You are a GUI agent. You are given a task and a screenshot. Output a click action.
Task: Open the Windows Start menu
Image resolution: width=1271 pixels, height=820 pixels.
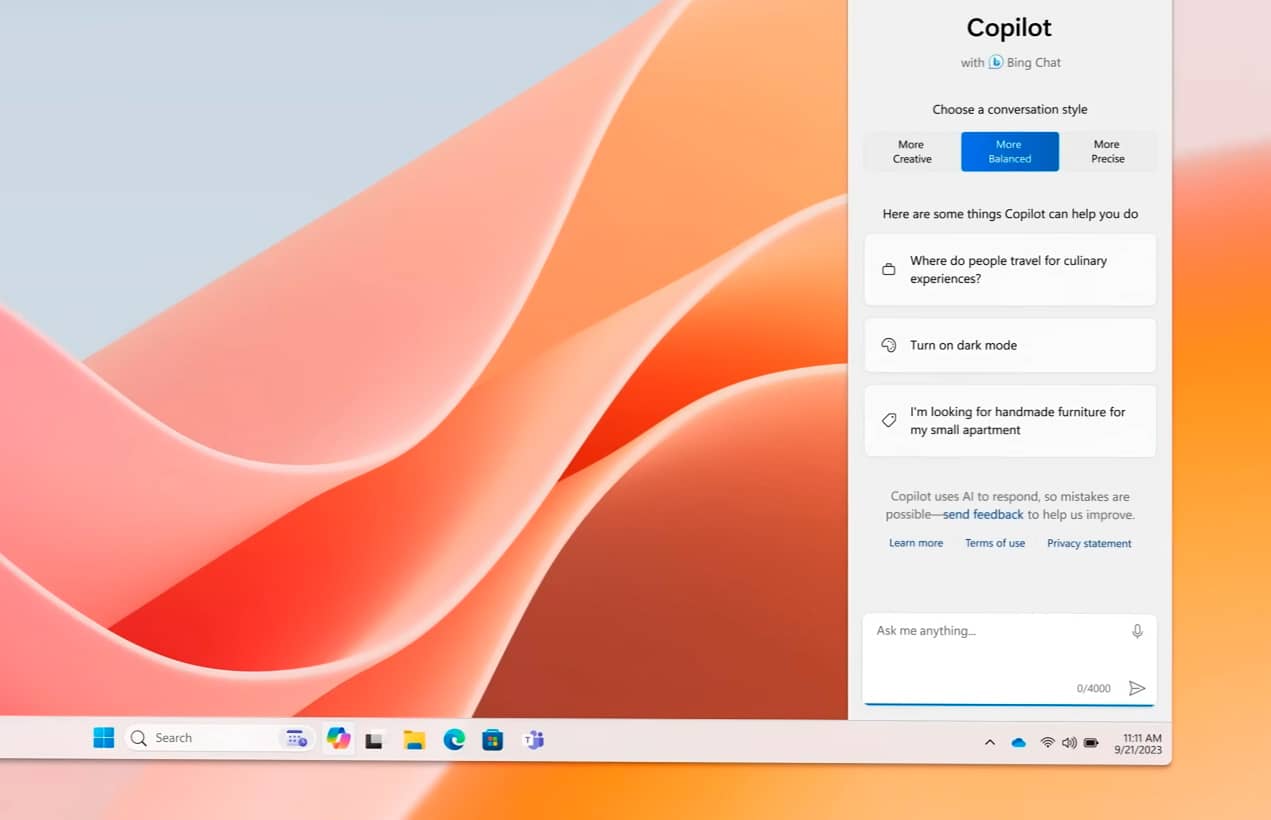coord(104,738)
